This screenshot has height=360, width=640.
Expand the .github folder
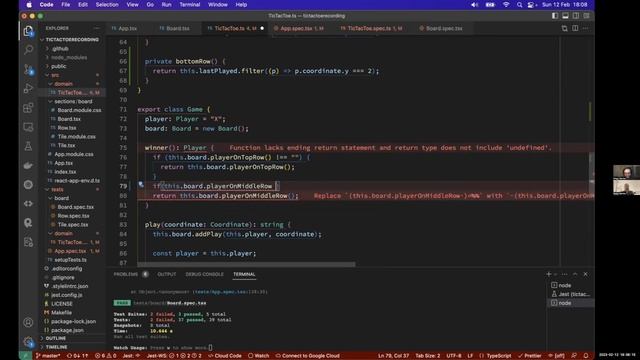click(x=60, y=49)
